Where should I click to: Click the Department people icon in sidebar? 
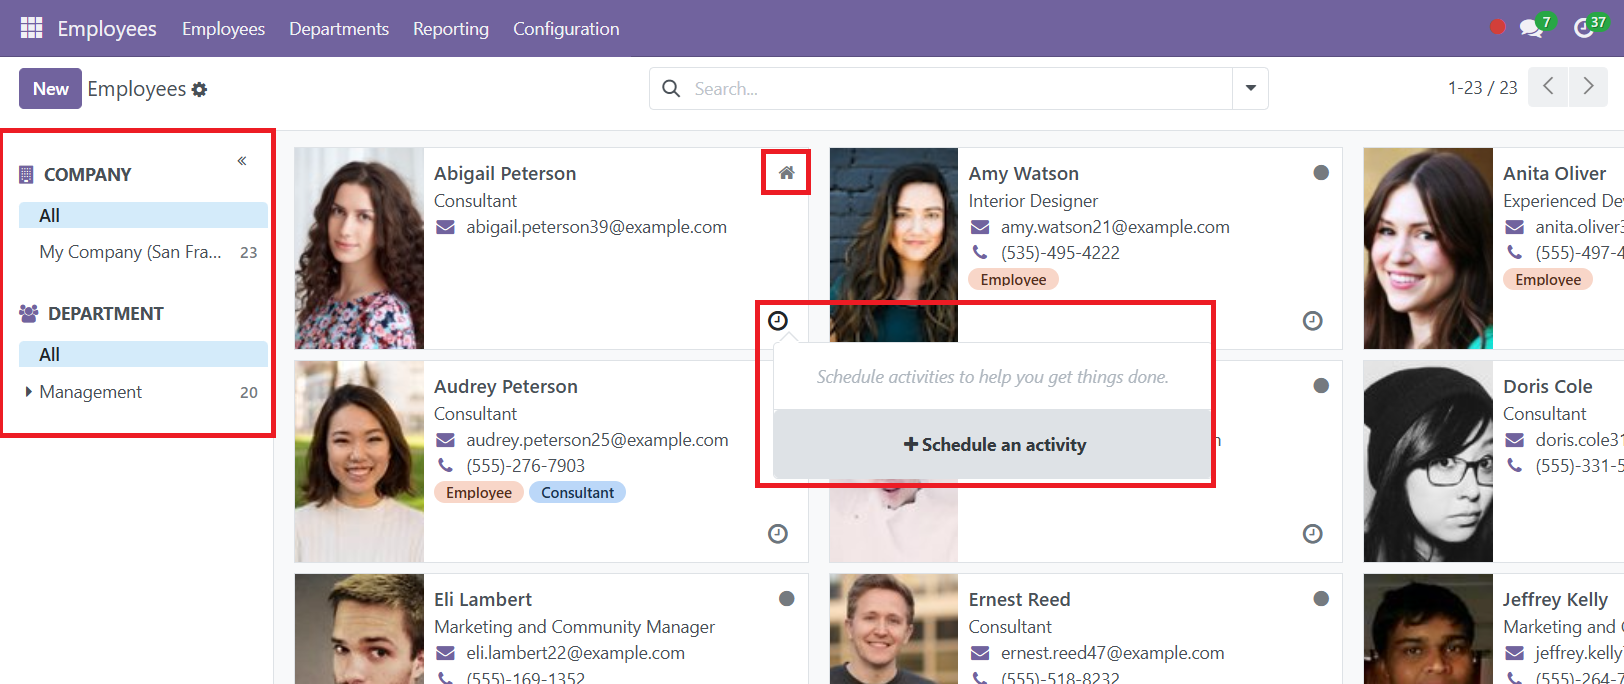pos(28,314)
